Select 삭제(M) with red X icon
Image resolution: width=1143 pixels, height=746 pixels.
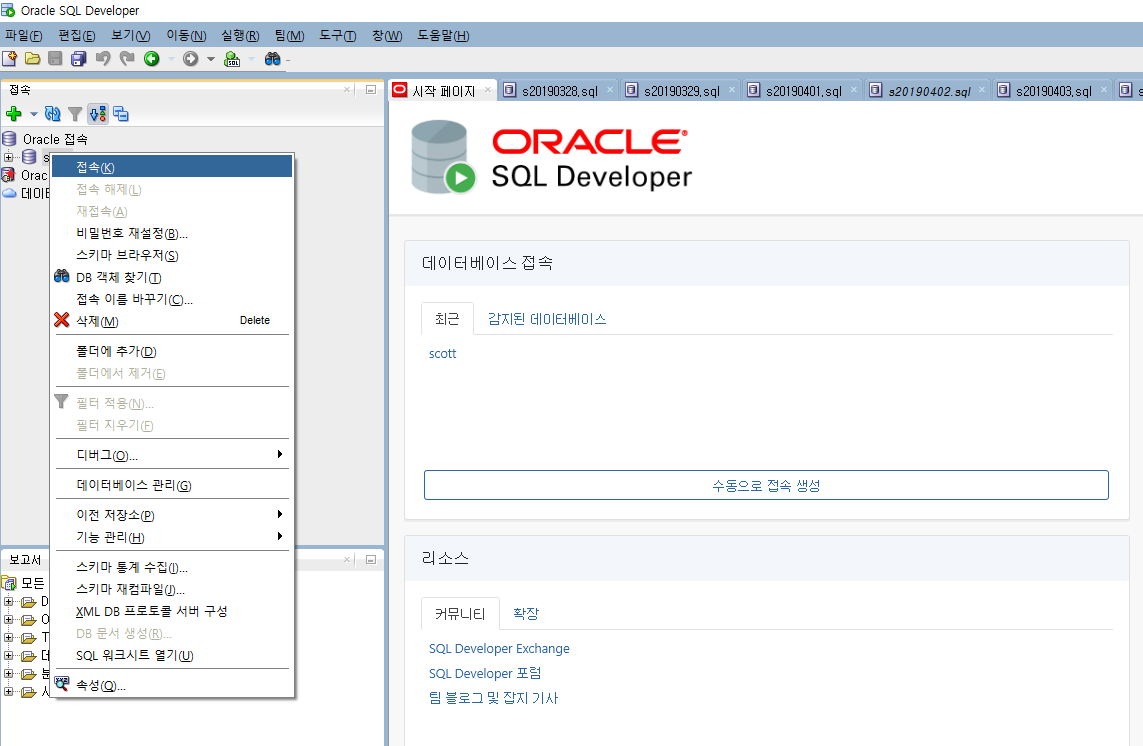coord(172,321)
